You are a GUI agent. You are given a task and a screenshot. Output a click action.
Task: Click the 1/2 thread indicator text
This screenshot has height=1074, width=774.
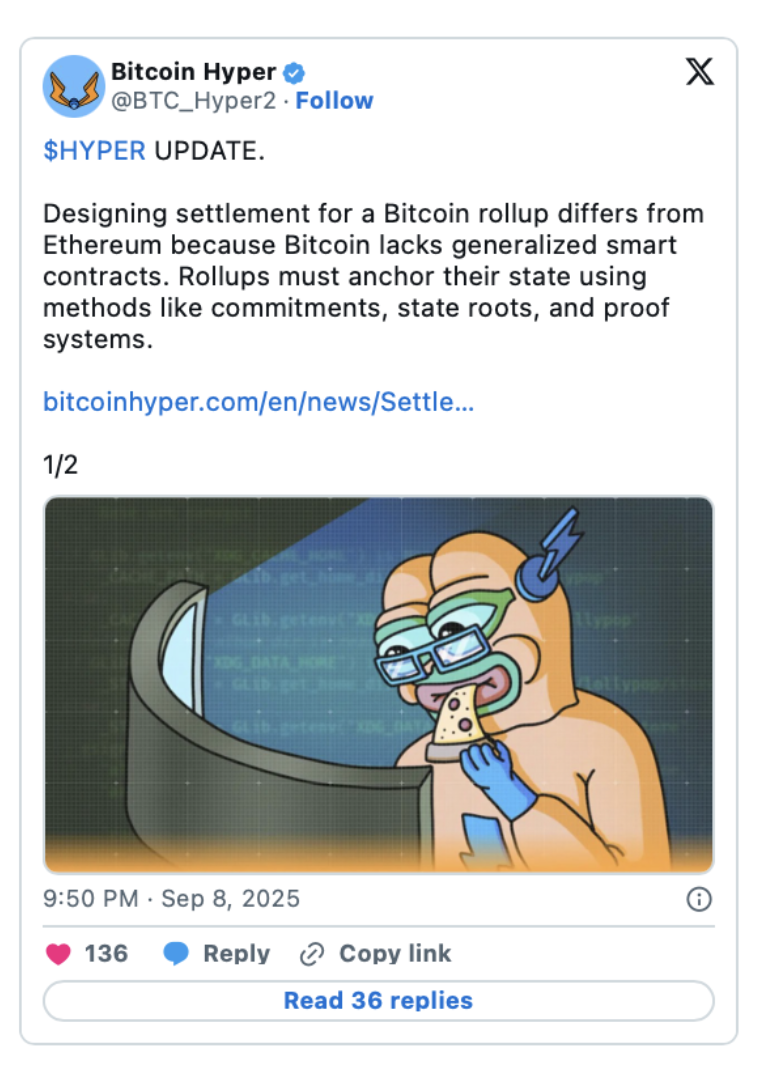tap(60, 465)
